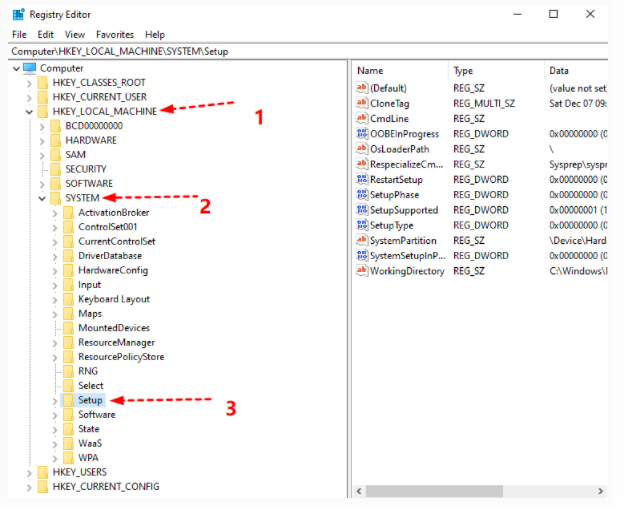Click the RNG folder icon
This screenshot has height=508, width=629.
[69, 372]
